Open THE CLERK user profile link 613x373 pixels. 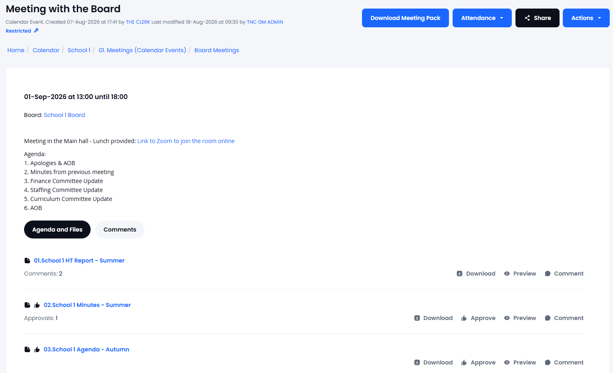pyautogui.click(x=138, y=22)
